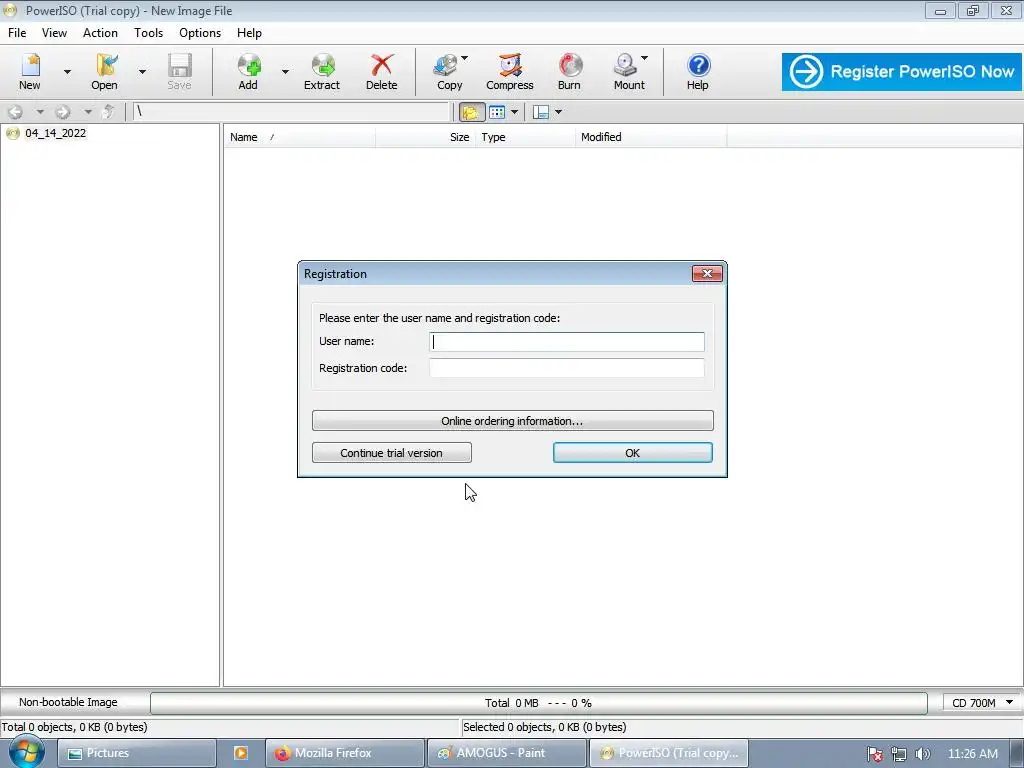This screenshot has height=768, width=1024.
Task: Click the red Delete toolbar icon
Action: coord(381,72)
